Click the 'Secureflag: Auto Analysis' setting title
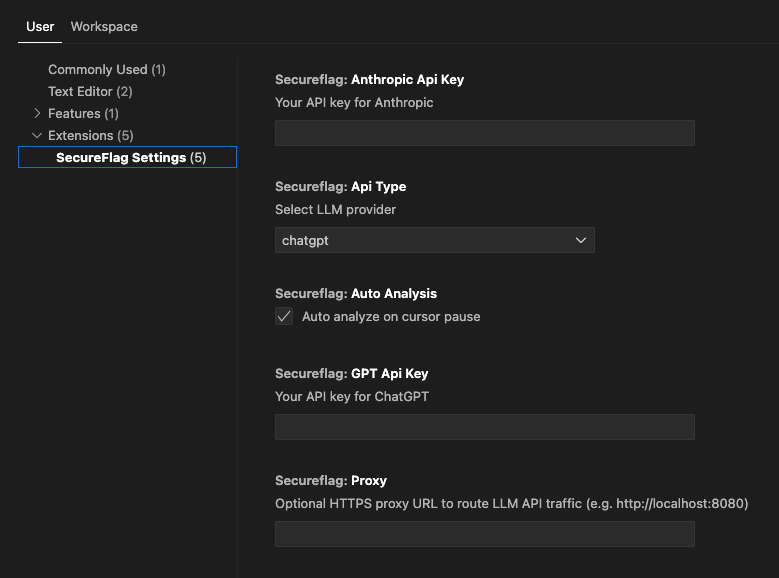The height and width of the screenshot is (578, 779). tap(356, 294)
